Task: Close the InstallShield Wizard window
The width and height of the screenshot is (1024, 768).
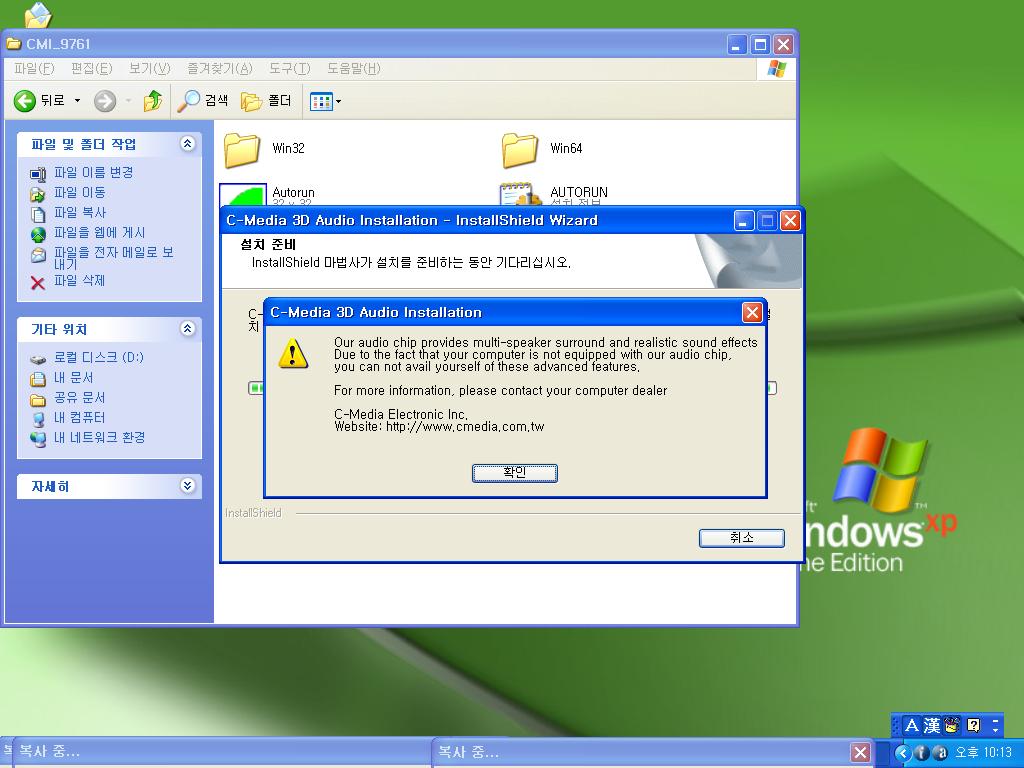Action: (790, 221)
